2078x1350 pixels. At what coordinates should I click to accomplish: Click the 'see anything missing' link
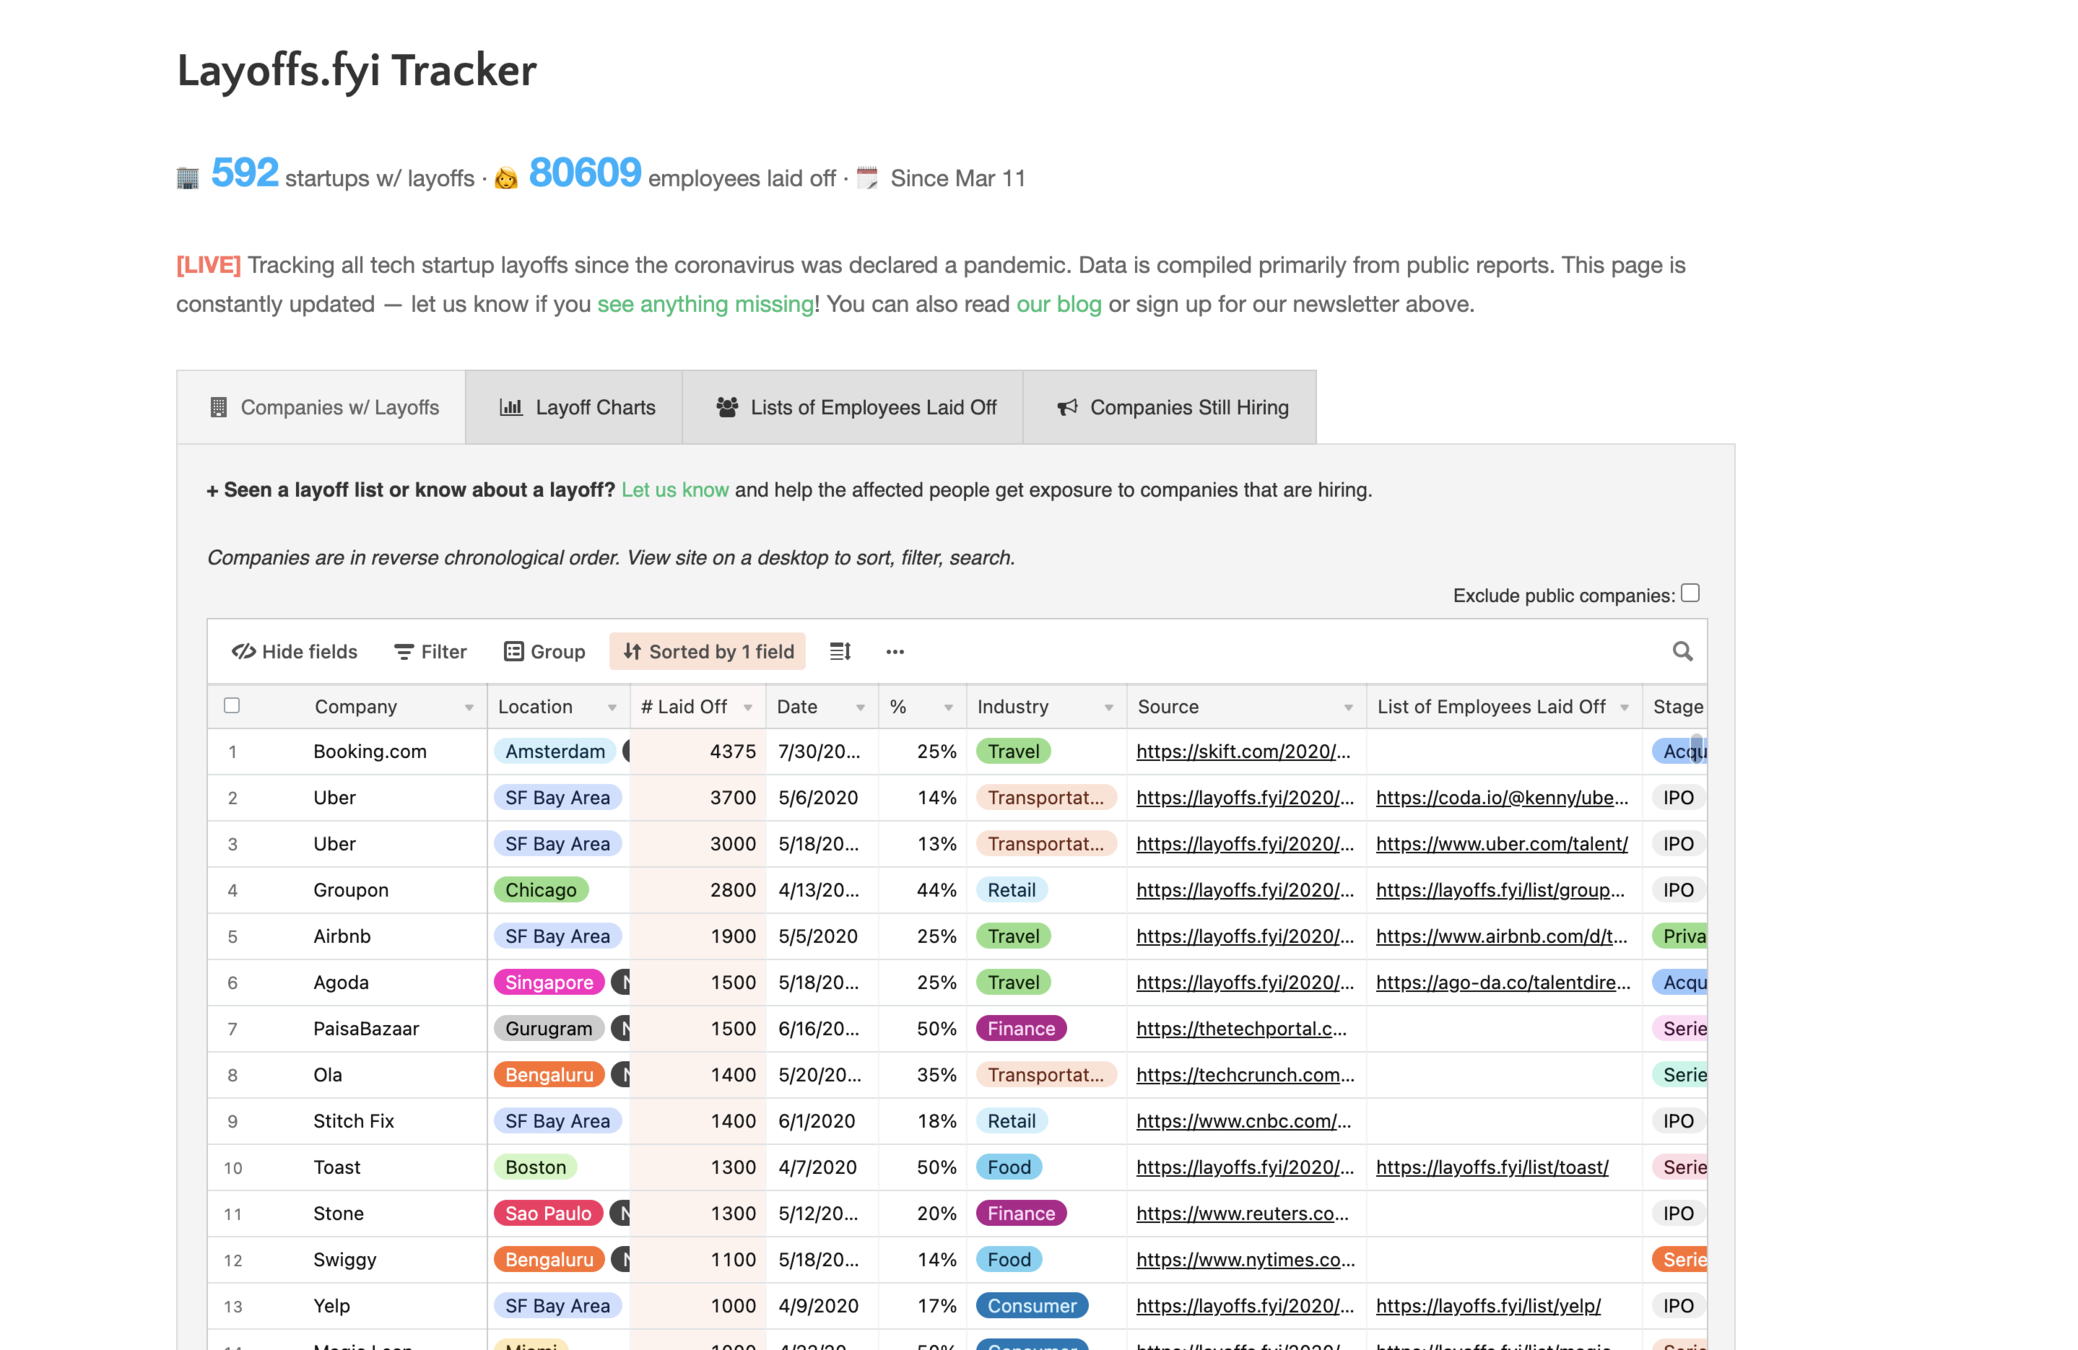705,304
